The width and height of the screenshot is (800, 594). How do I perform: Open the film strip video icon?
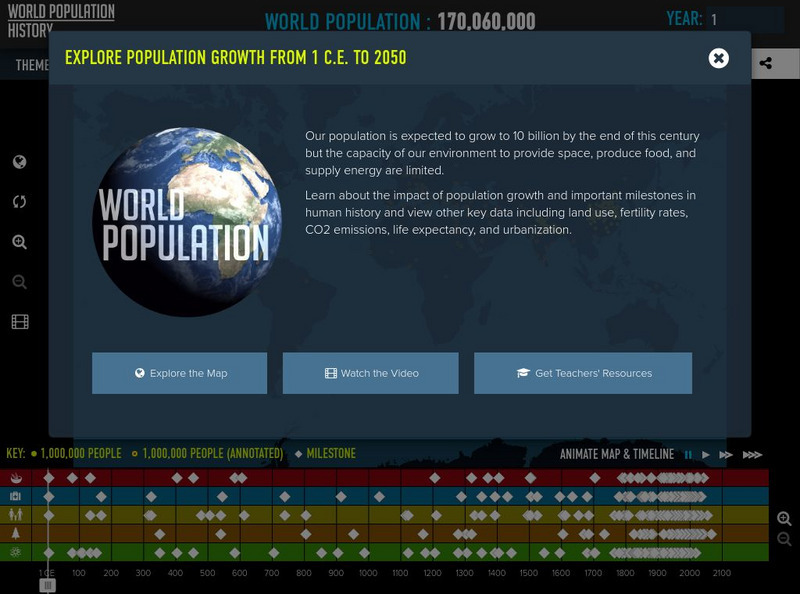20,321
